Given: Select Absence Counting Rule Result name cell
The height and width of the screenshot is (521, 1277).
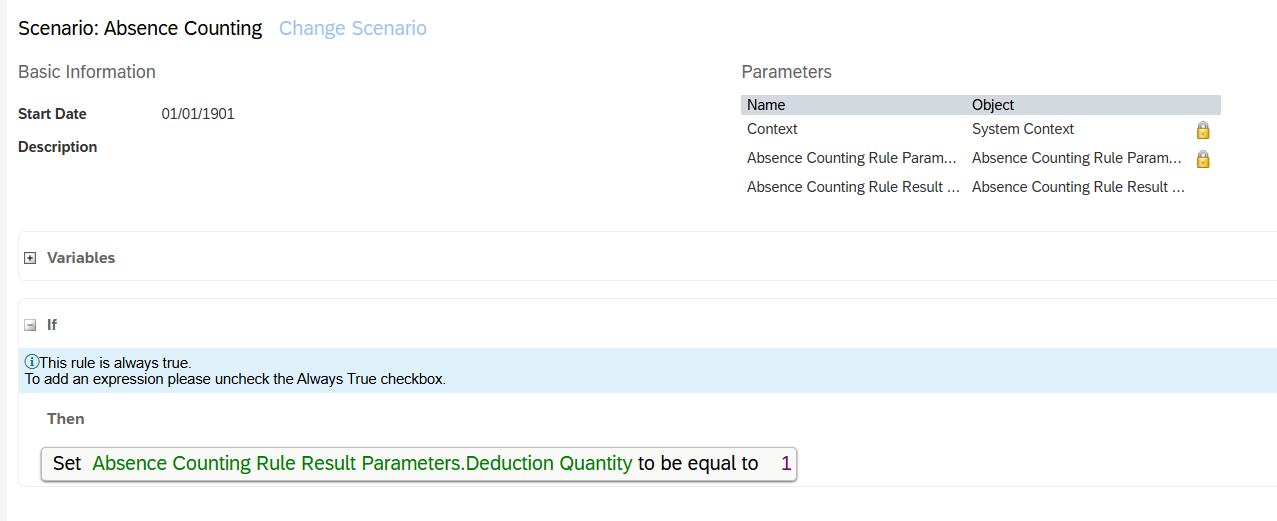Looking at the screenshot, I should (852, 187).
